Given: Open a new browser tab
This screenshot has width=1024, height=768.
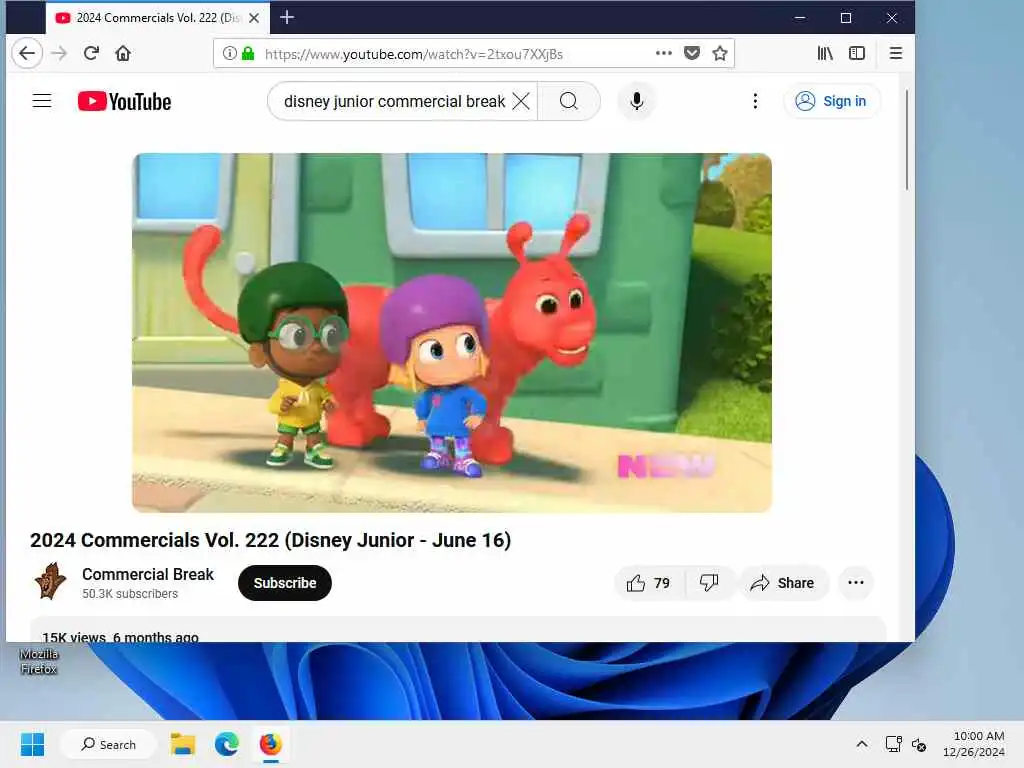Looking at the screenshot, I should pos(287,18).
